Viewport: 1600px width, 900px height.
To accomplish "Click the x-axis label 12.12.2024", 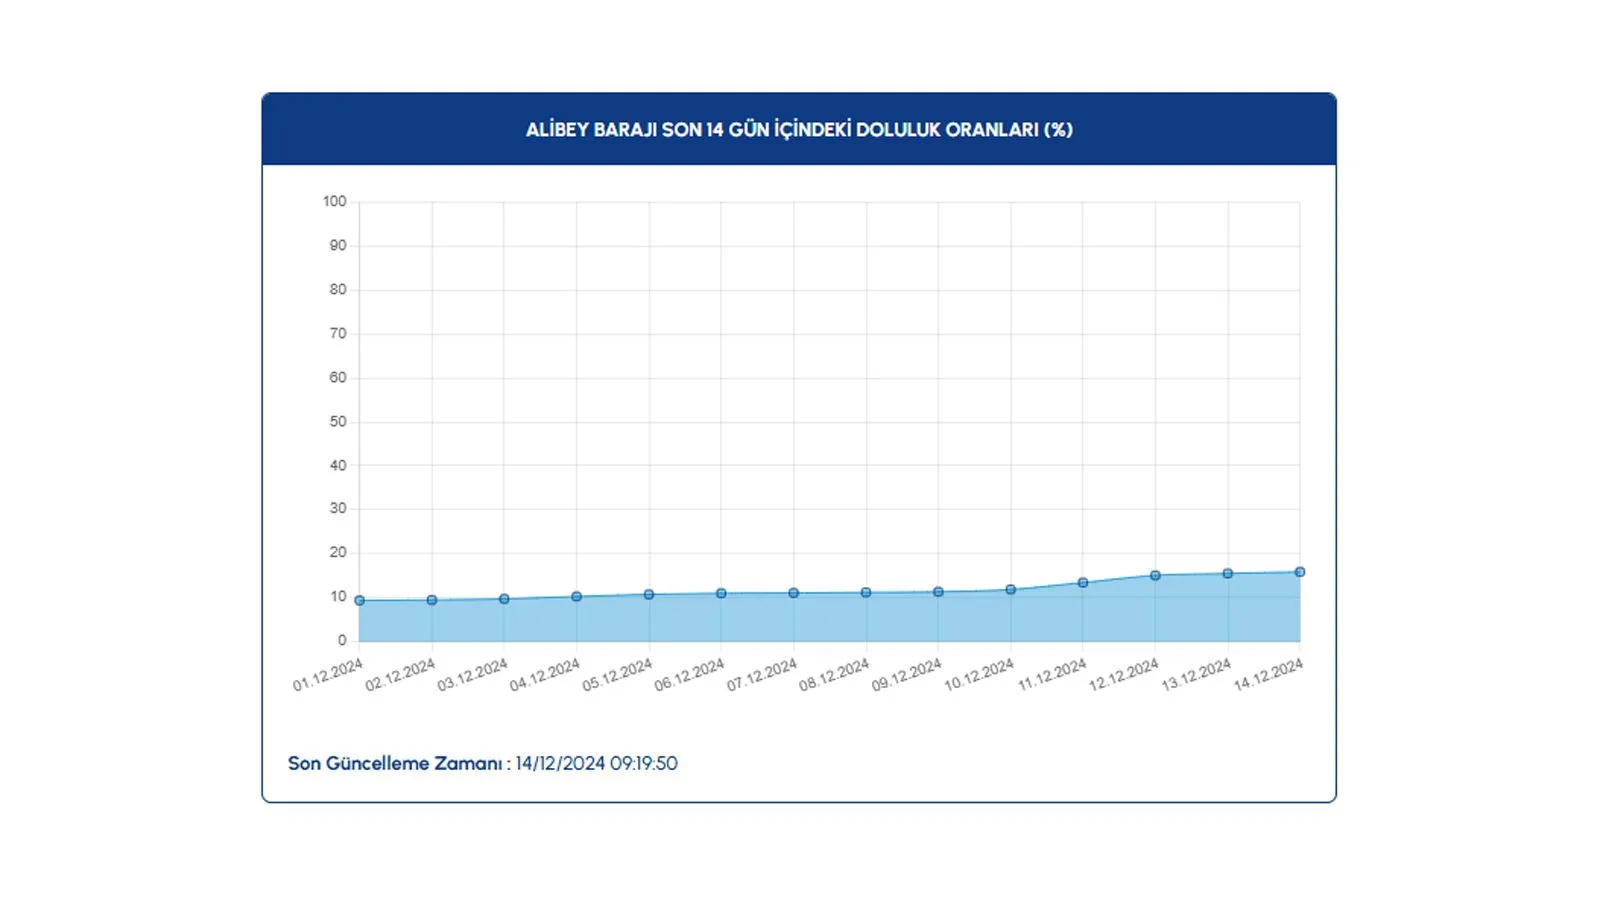I will point(1124,675).
